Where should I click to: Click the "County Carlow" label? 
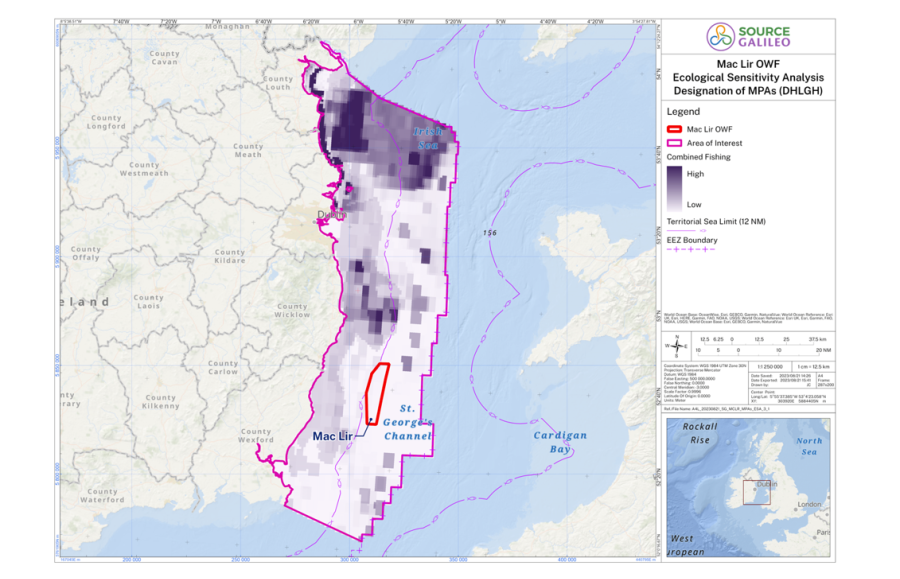[x=223, y=367]
